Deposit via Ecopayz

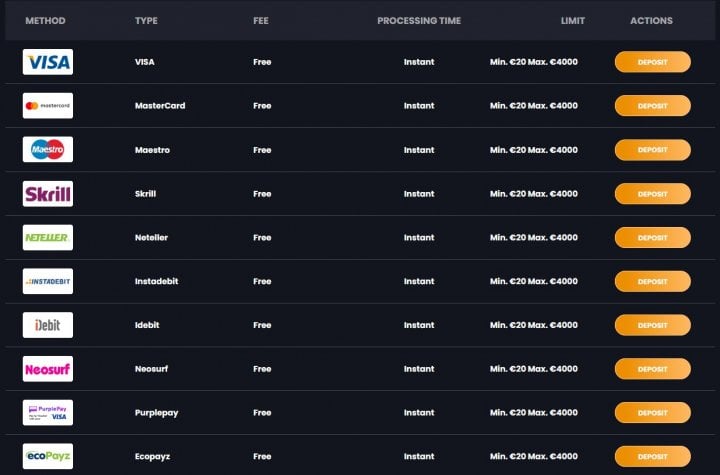(x=652, y=457)
